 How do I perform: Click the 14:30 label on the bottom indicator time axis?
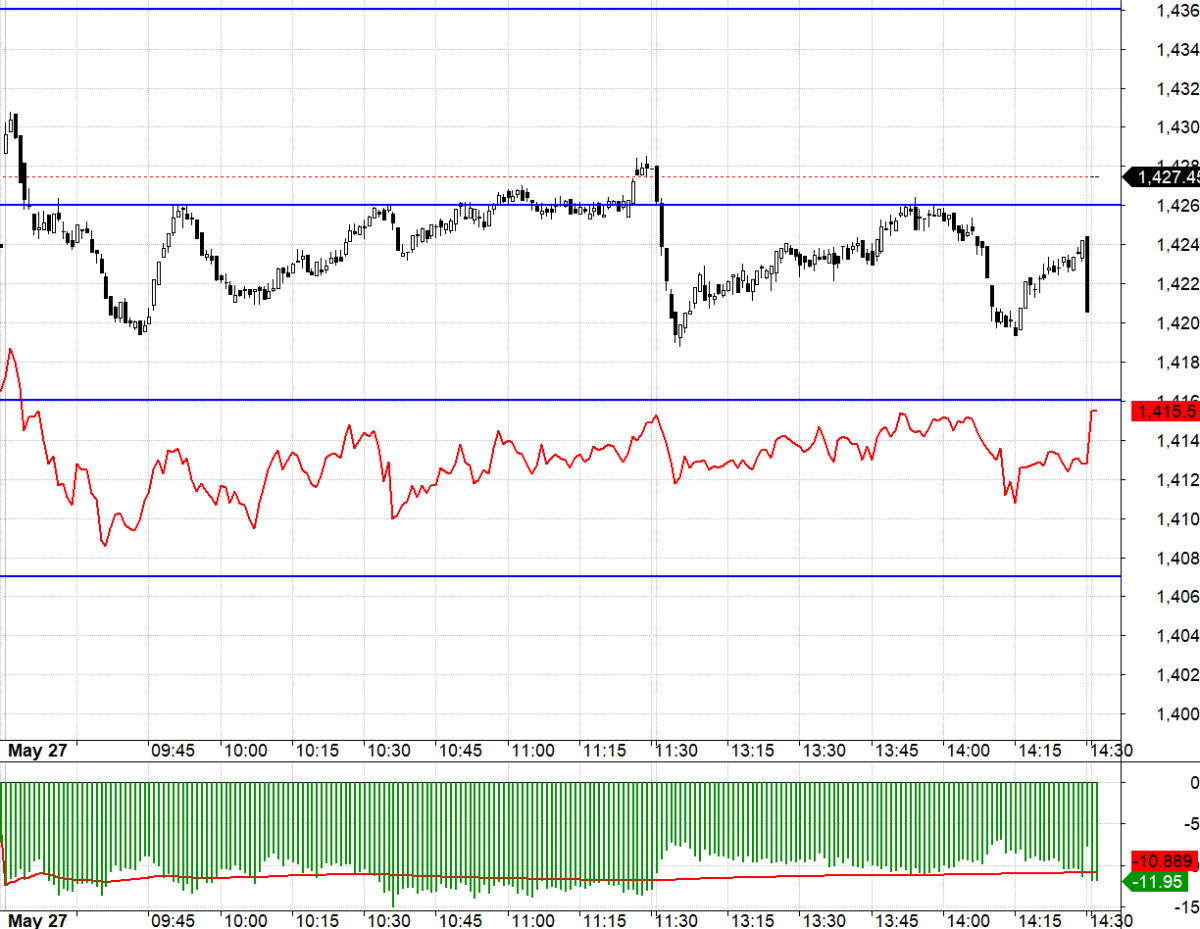(1109, 920)
